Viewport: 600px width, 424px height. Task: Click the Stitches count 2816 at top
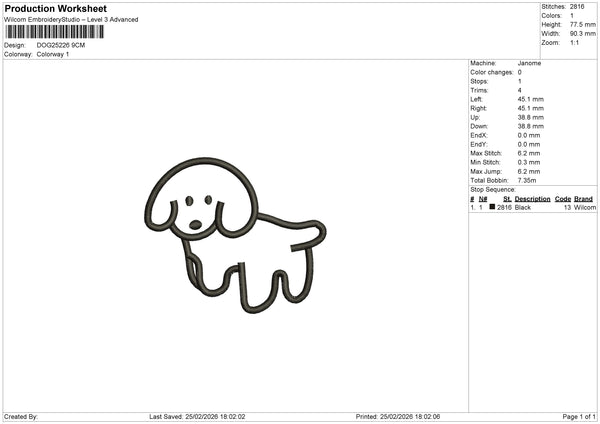pyautogui.click(x=577, y=7)
